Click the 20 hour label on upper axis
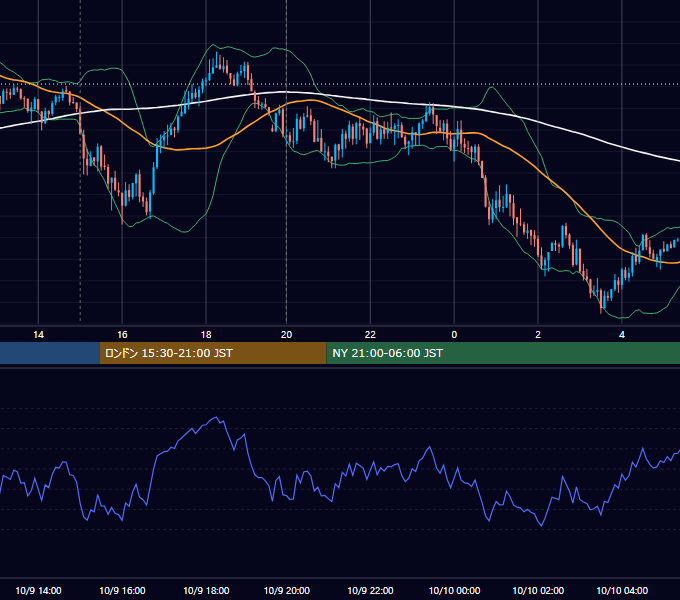The width and height of the screenshot is (680, 600). [286, 335]
